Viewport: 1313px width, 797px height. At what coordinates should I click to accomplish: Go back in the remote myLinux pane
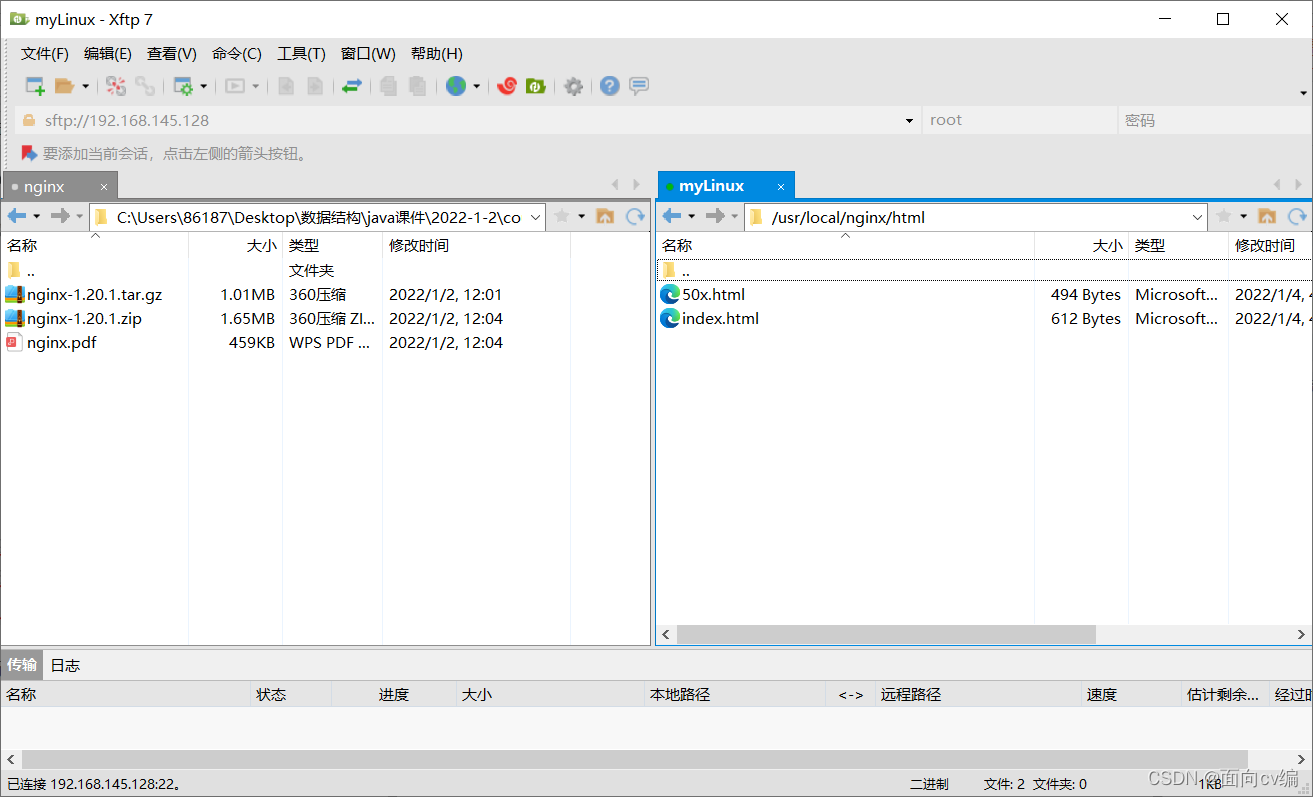point(672,216)
